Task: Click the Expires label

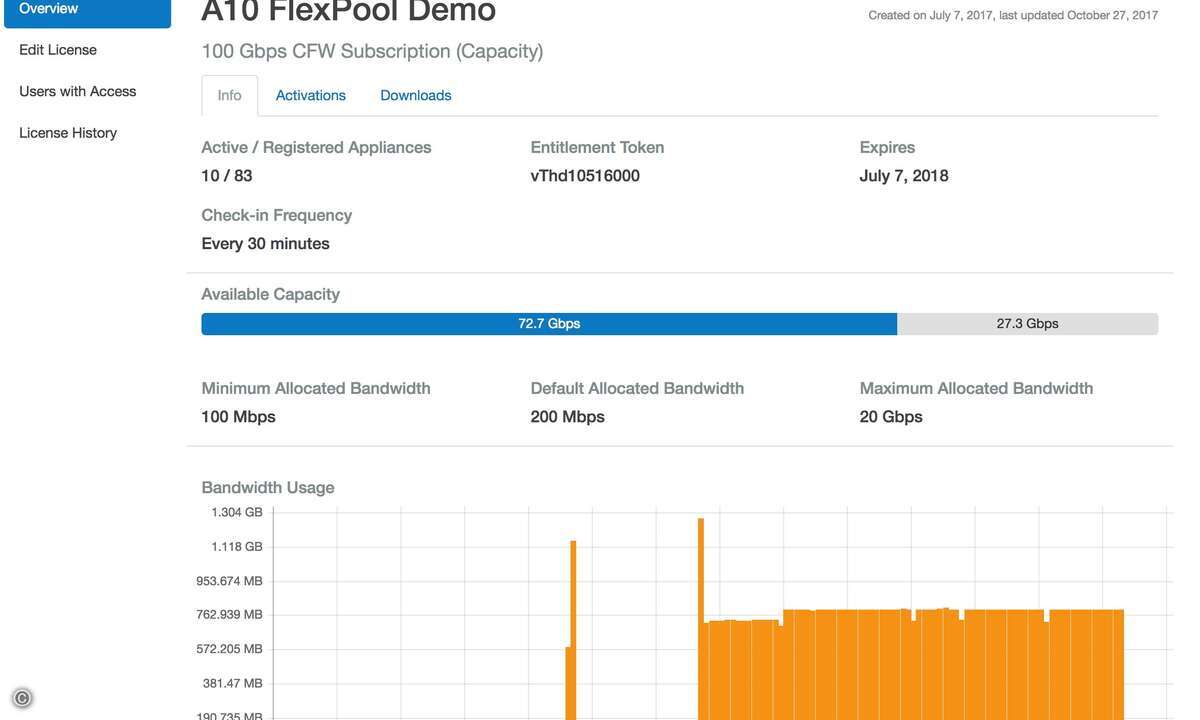Action: 887,147
